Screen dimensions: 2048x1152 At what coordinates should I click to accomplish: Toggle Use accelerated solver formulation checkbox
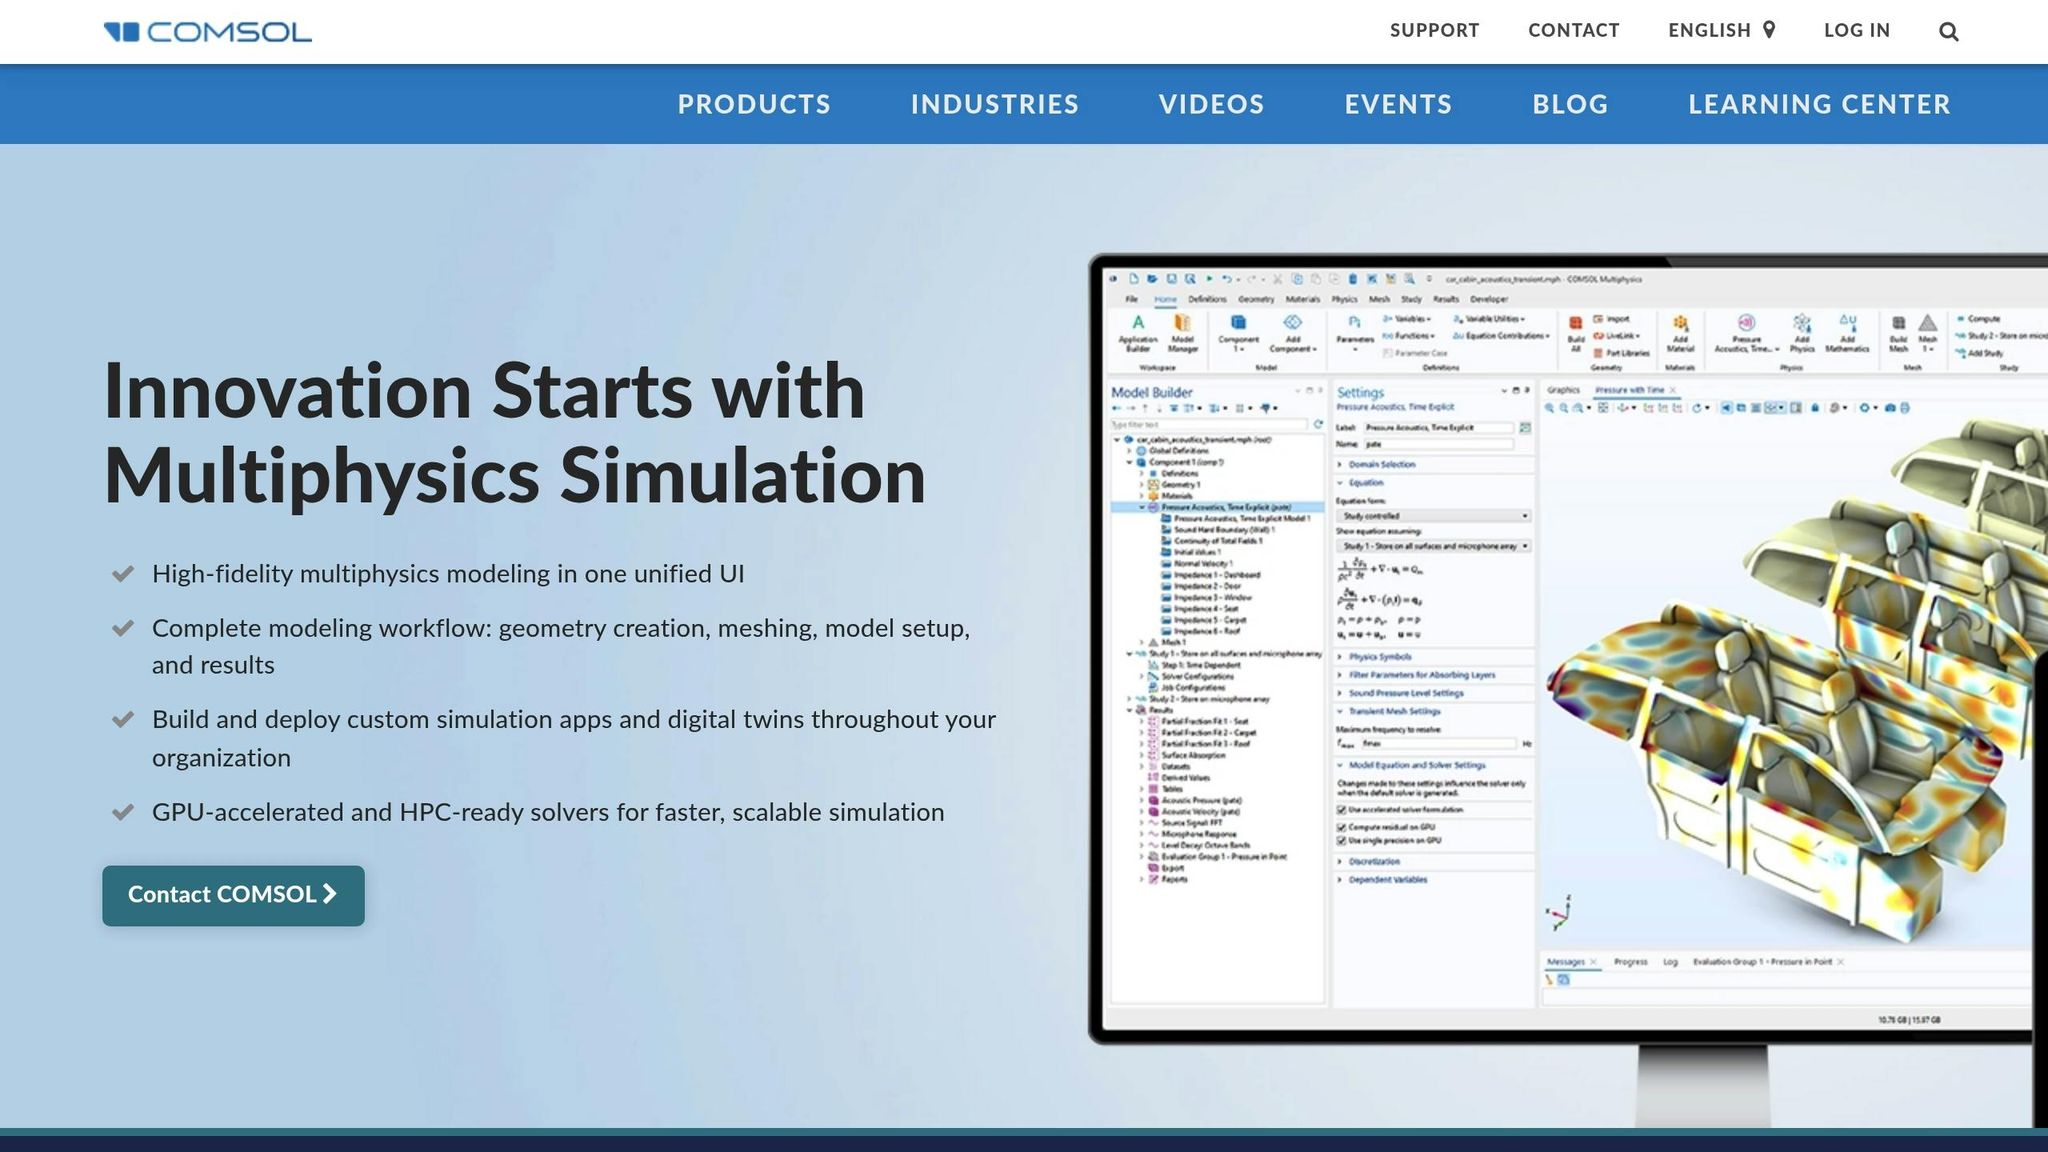coord(1342,810)
